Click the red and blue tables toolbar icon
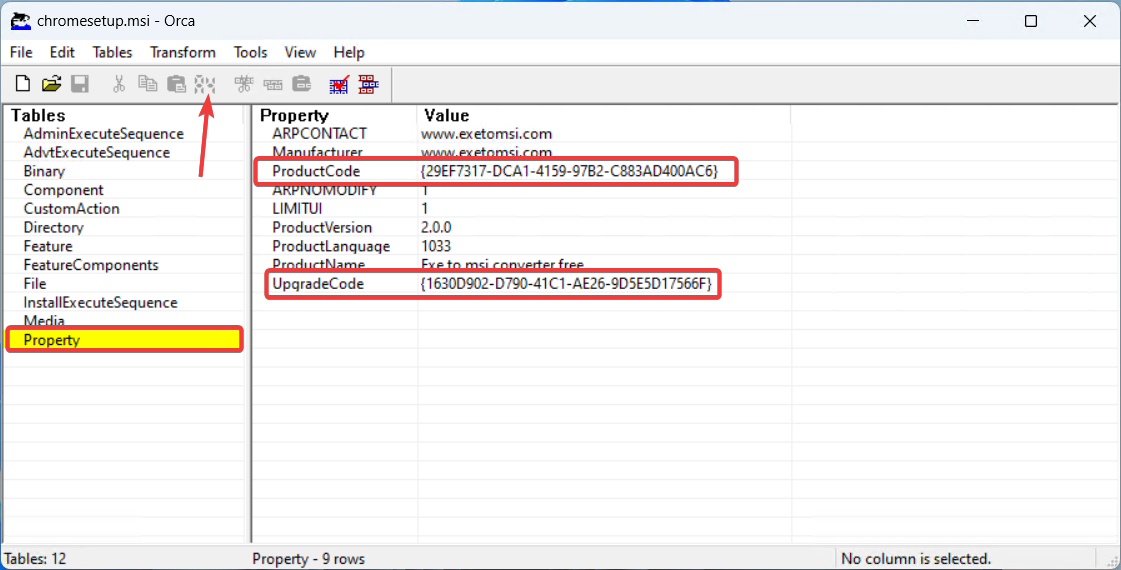 click(368, 84)
